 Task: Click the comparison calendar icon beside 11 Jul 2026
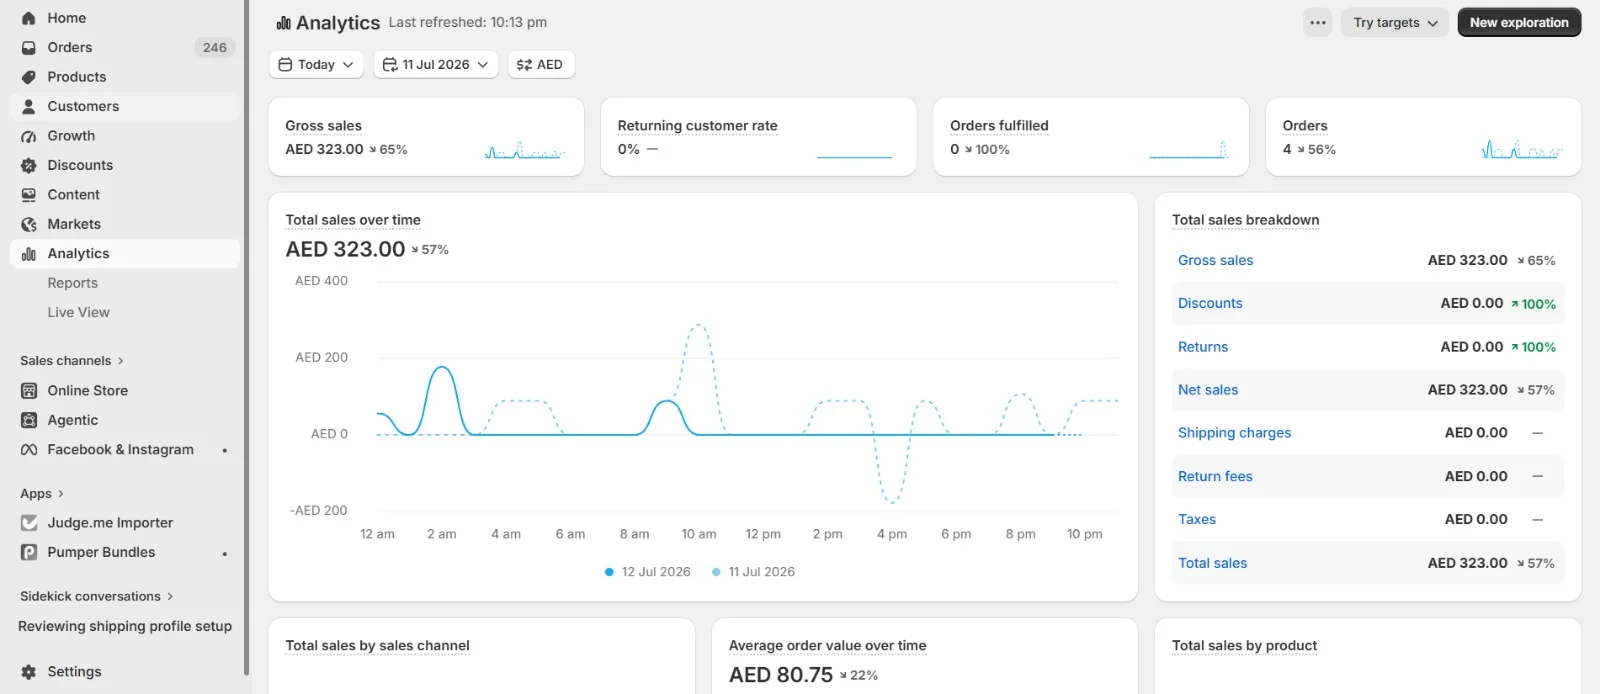390,64
